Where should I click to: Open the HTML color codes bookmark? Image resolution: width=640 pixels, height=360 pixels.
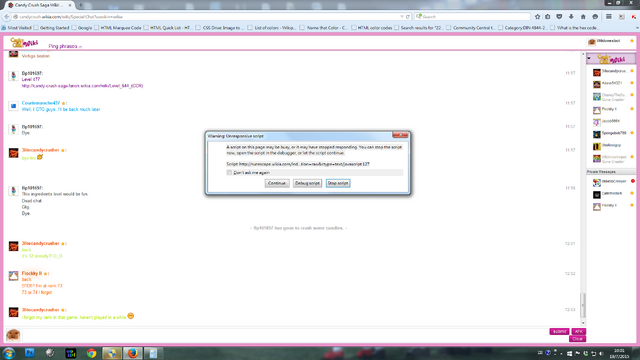pos(372,28)
